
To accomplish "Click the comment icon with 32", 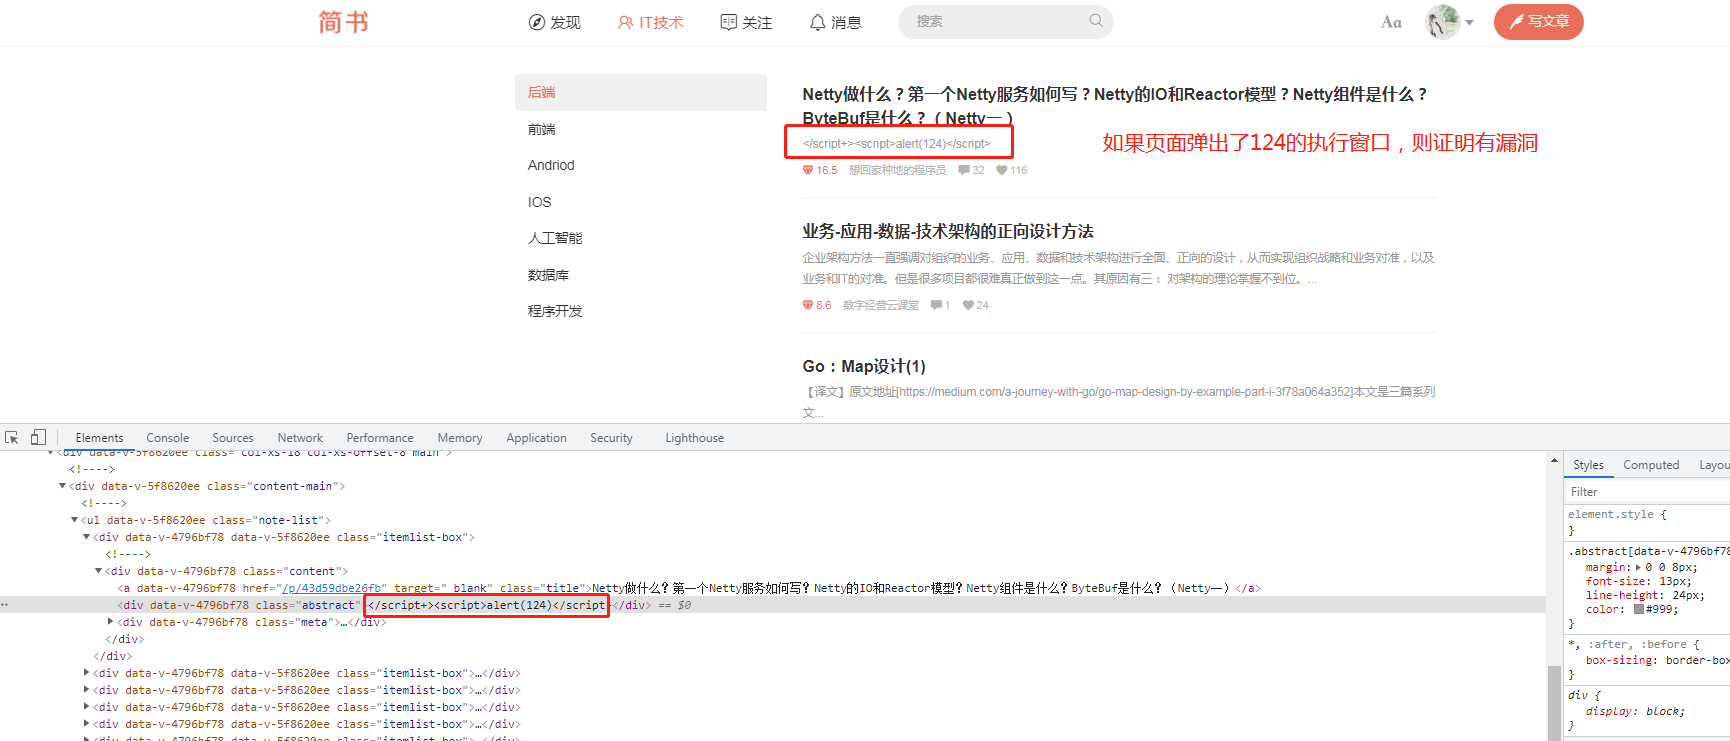I will [x=964, y=170].
